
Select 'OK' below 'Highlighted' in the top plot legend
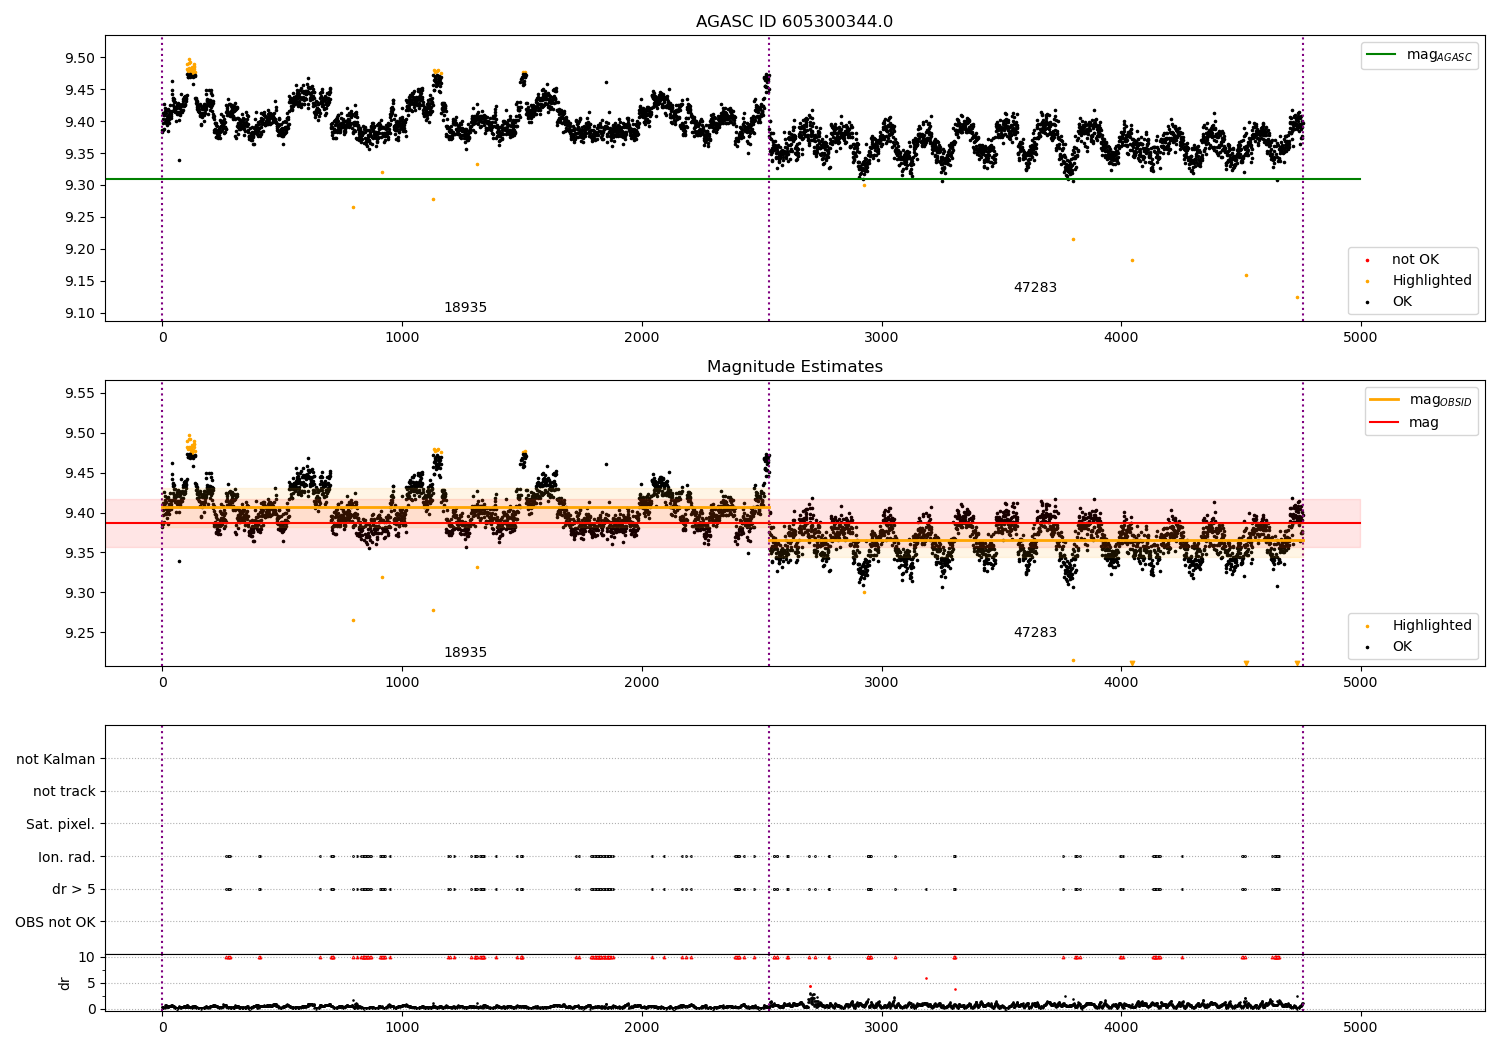1402,302
